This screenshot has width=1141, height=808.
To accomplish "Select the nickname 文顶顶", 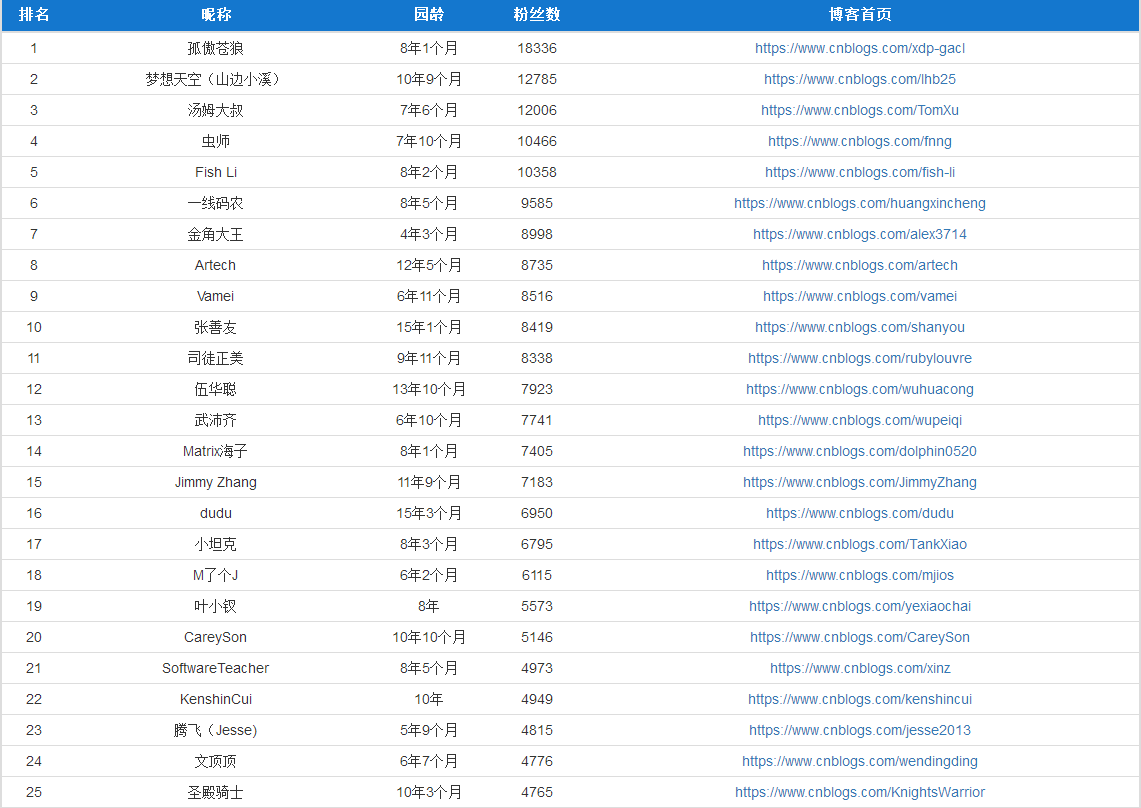I will click(215, 761).
